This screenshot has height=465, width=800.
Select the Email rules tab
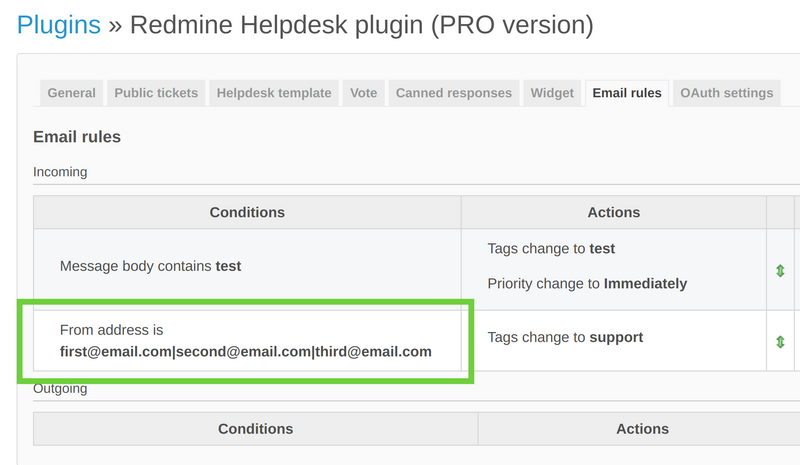[x=627, y=93]
